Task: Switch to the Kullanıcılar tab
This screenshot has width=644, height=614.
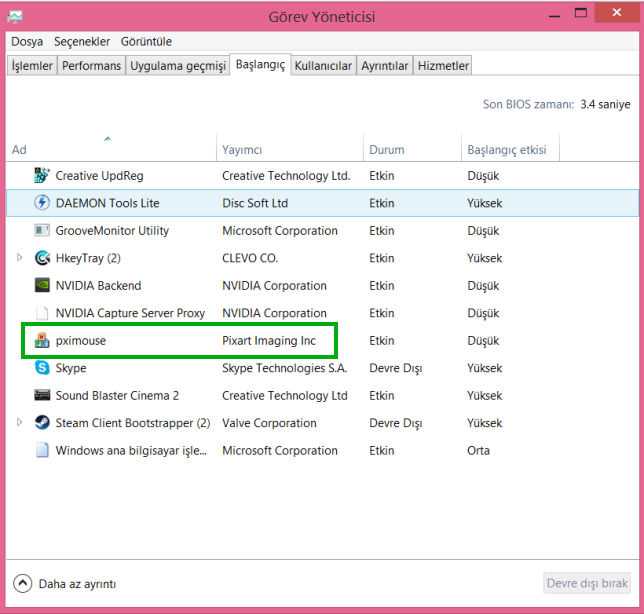Action: tap(323, 66)
